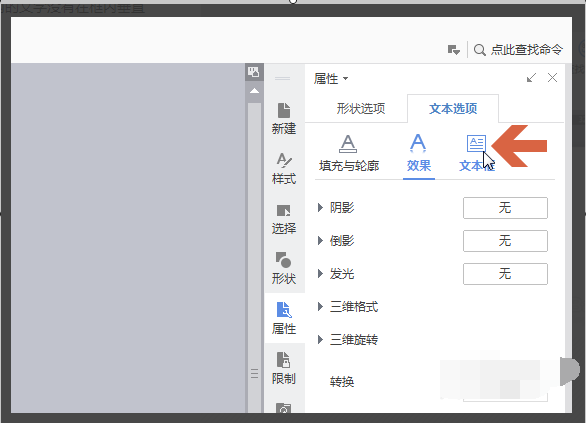Click the scrollbar up arrow
This screenshot has width=586, height=423.
(x=255, y=91)
